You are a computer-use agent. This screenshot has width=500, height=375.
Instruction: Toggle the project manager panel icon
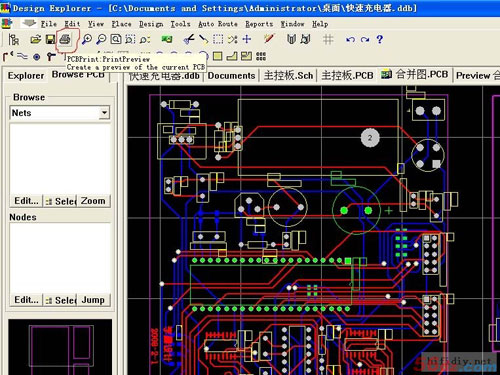click(x=14, y=39)
